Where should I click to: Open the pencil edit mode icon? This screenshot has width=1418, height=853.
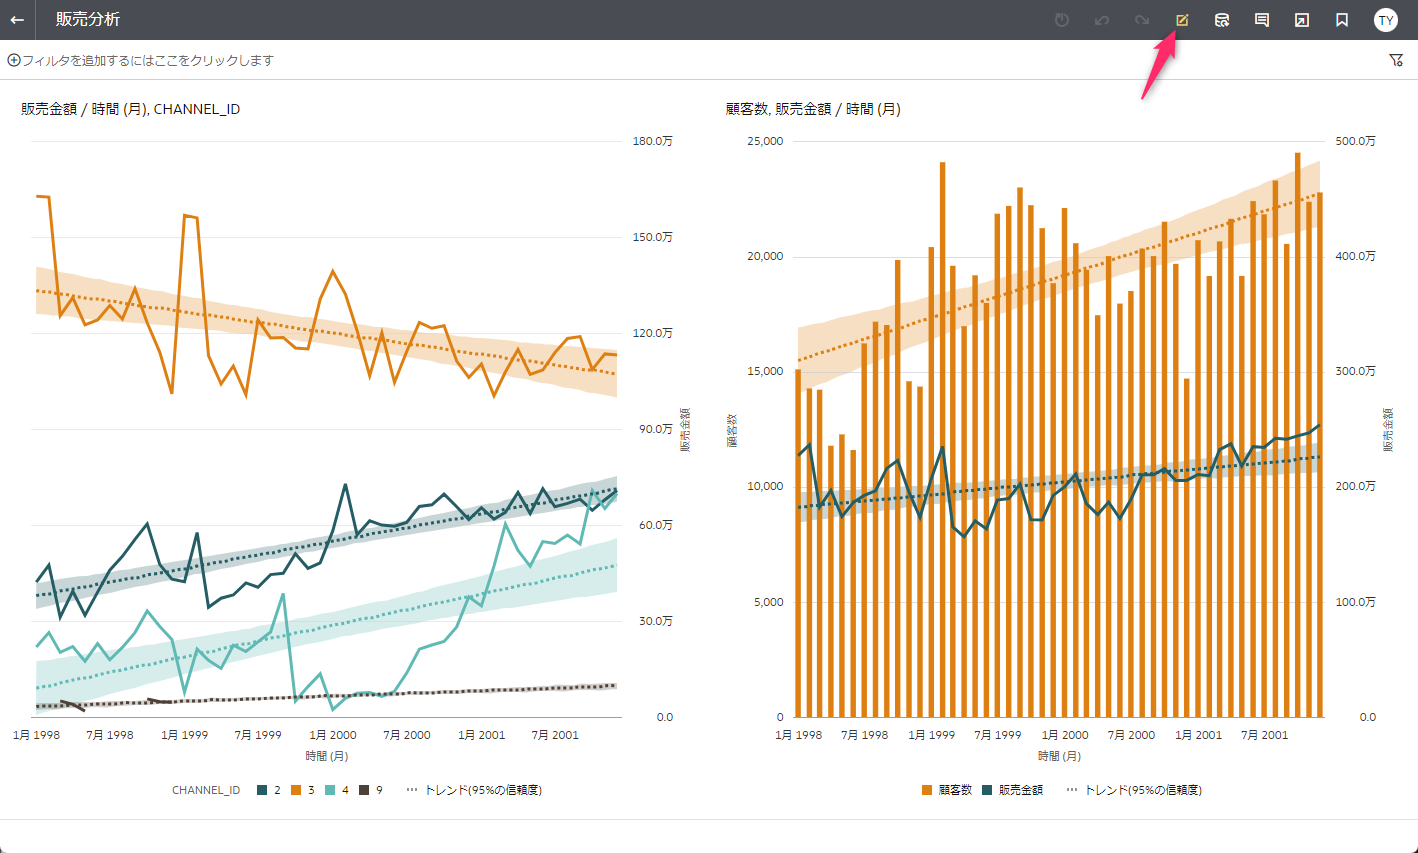[x=1182, y=20]
